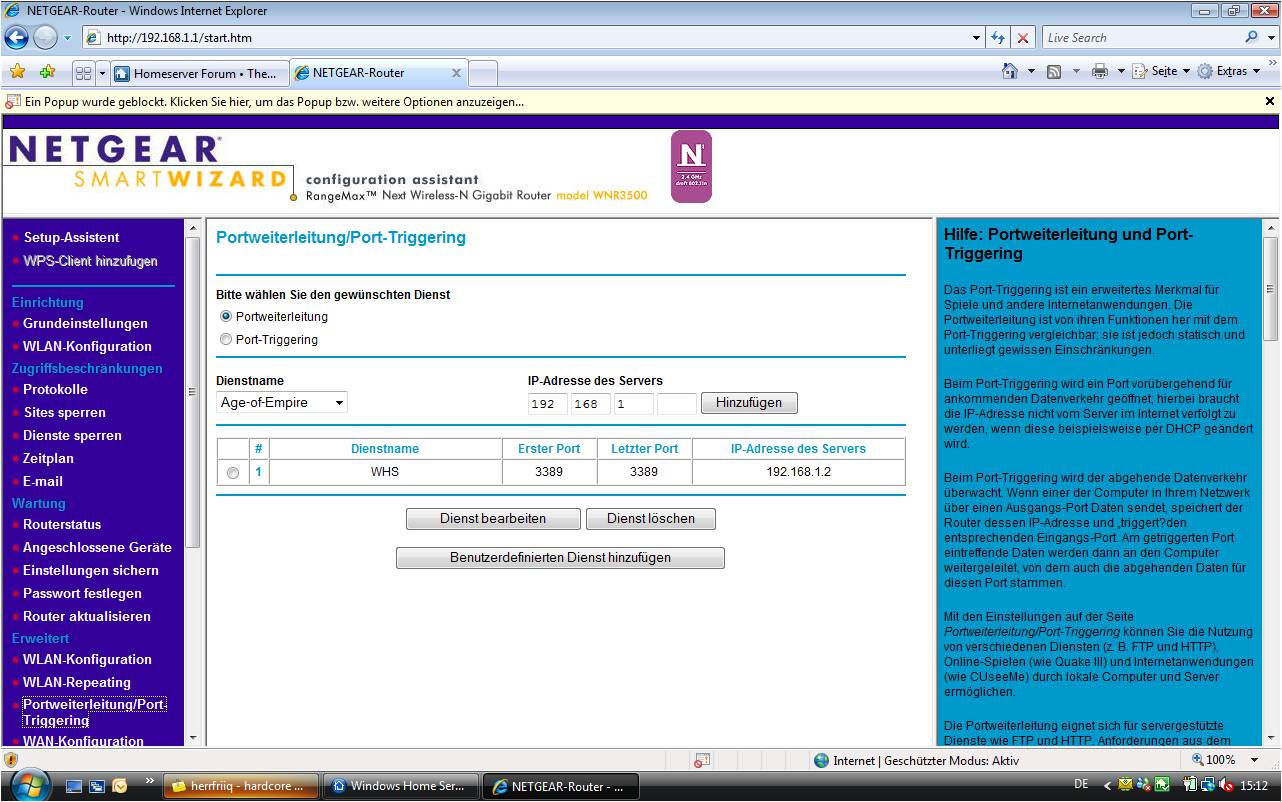This screenshot has width=1282, height=802.
Task: Click the Home page icon
Action: click(x=1010, y=71)
